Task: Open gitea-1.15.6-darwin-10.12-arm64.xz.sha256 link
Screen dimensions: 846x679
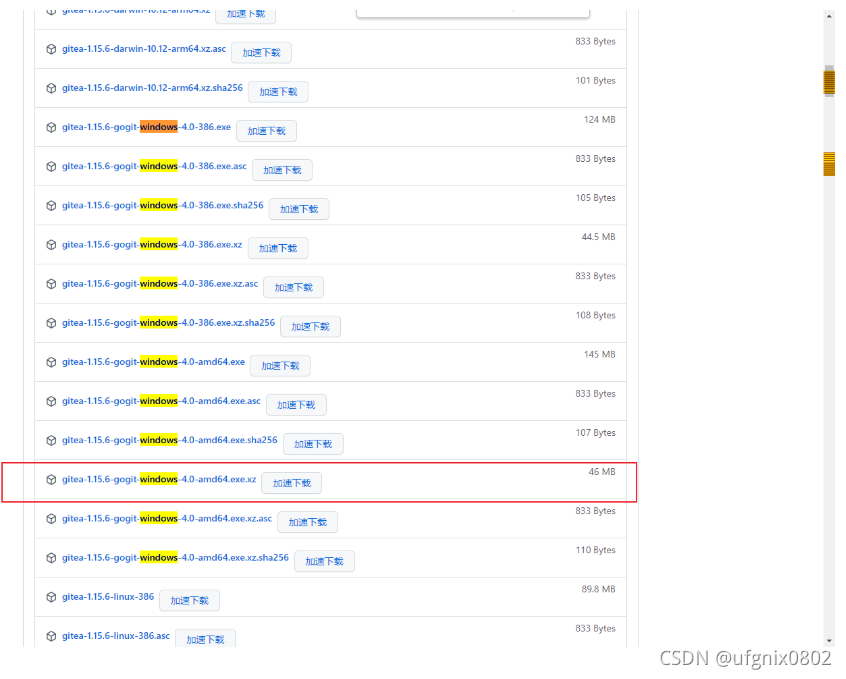Action: pos(152,87)
